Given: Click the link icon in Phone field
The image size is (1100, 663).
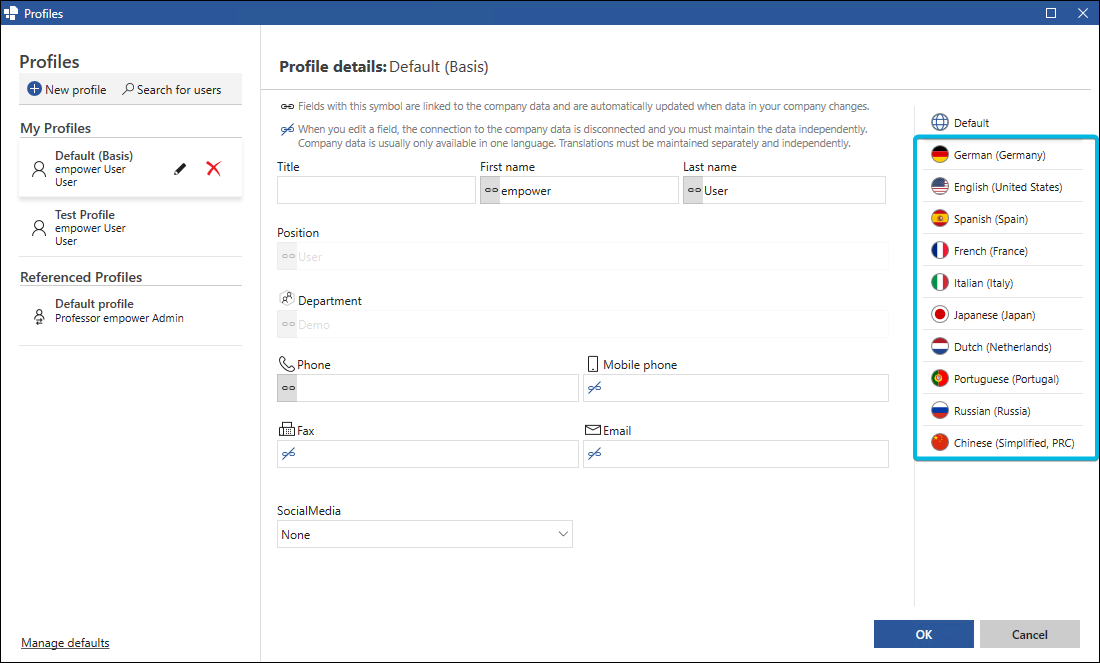Looking at the screenshot, I should (288, 388).
